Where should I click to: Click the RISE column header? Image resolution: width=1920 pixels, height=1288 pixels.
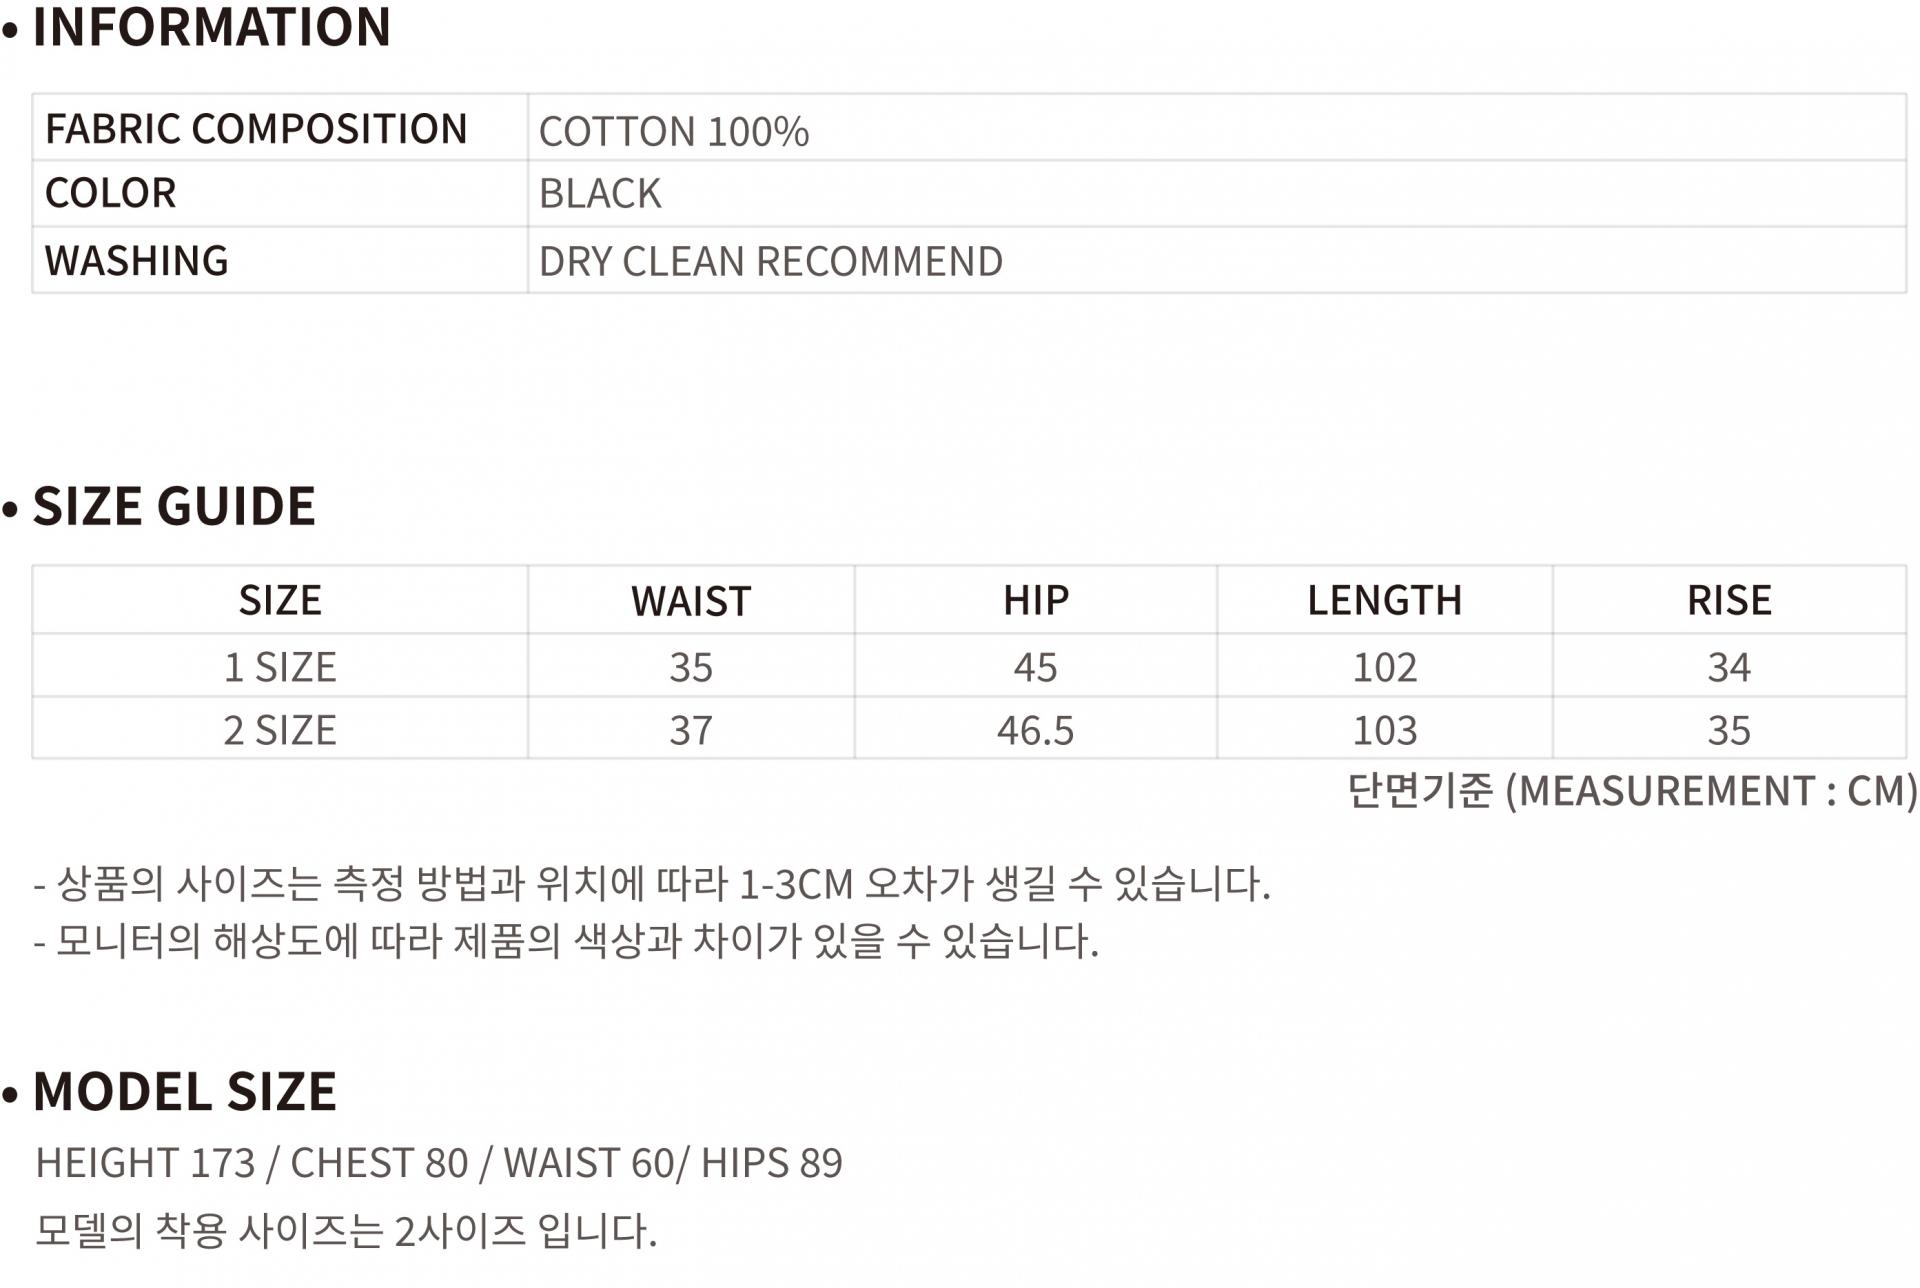(x=1729, y=600)
